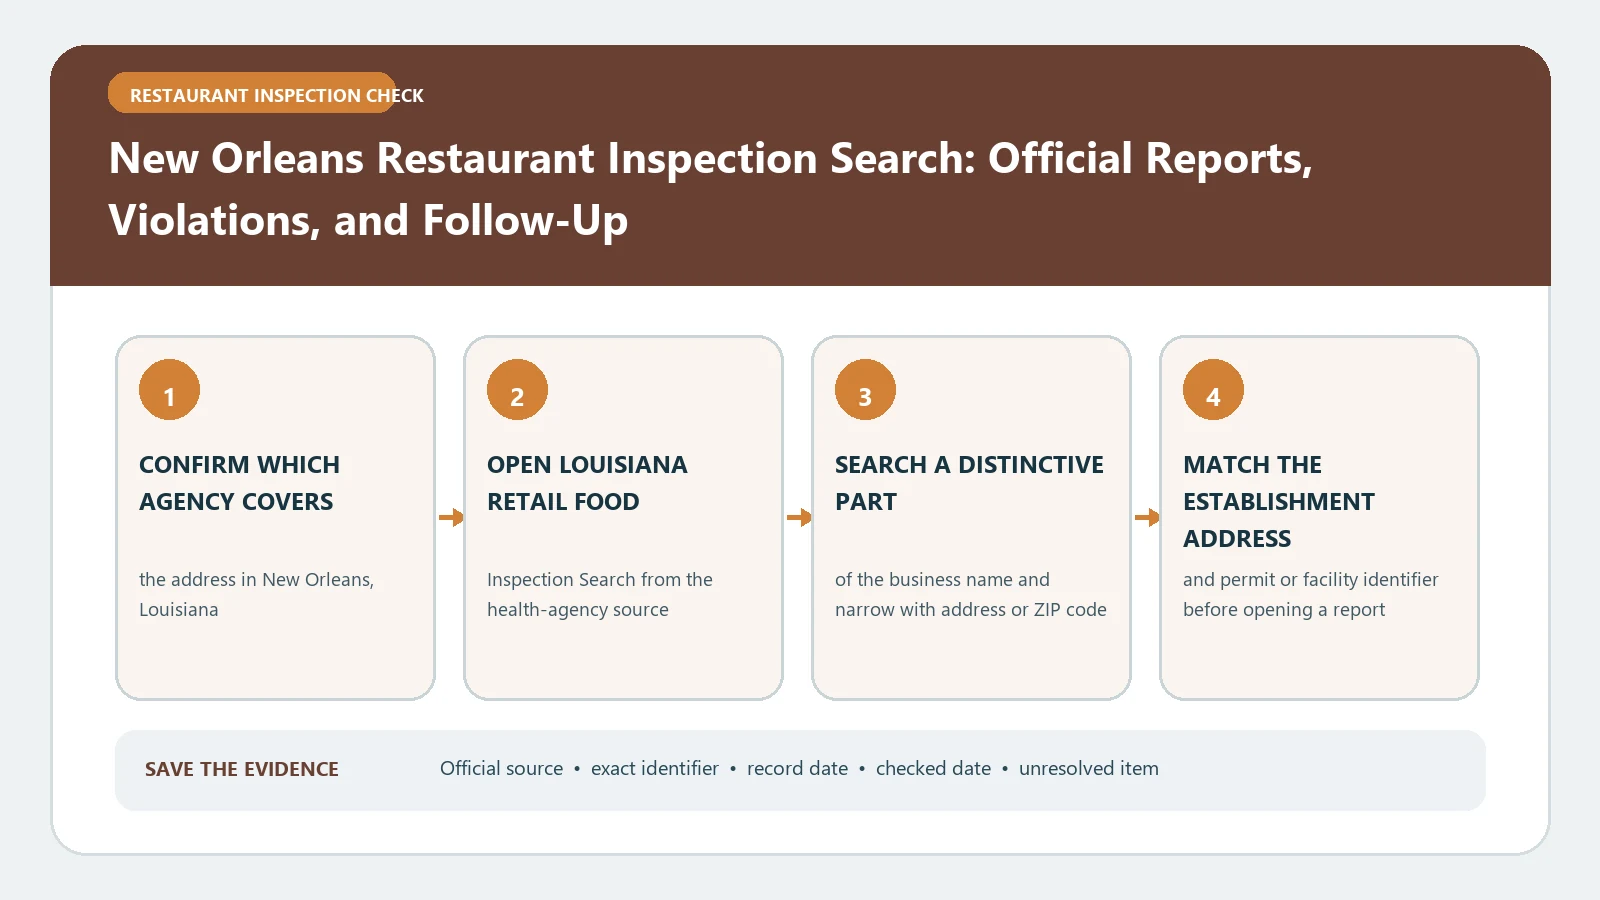Click the text 'the address in New Orleans, Louisiana'
The height and width of the screenshot is (900, 1600).
(x=256, y=594)
